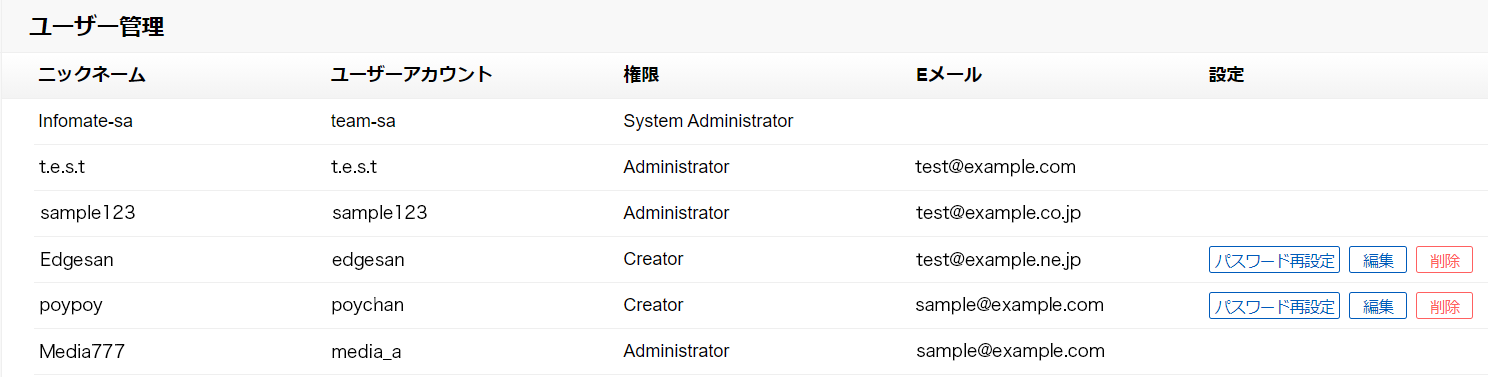The height and width of the screenshot is (377, 1488).
Task: Click the Eメール column header
Action: coord(948,75)
